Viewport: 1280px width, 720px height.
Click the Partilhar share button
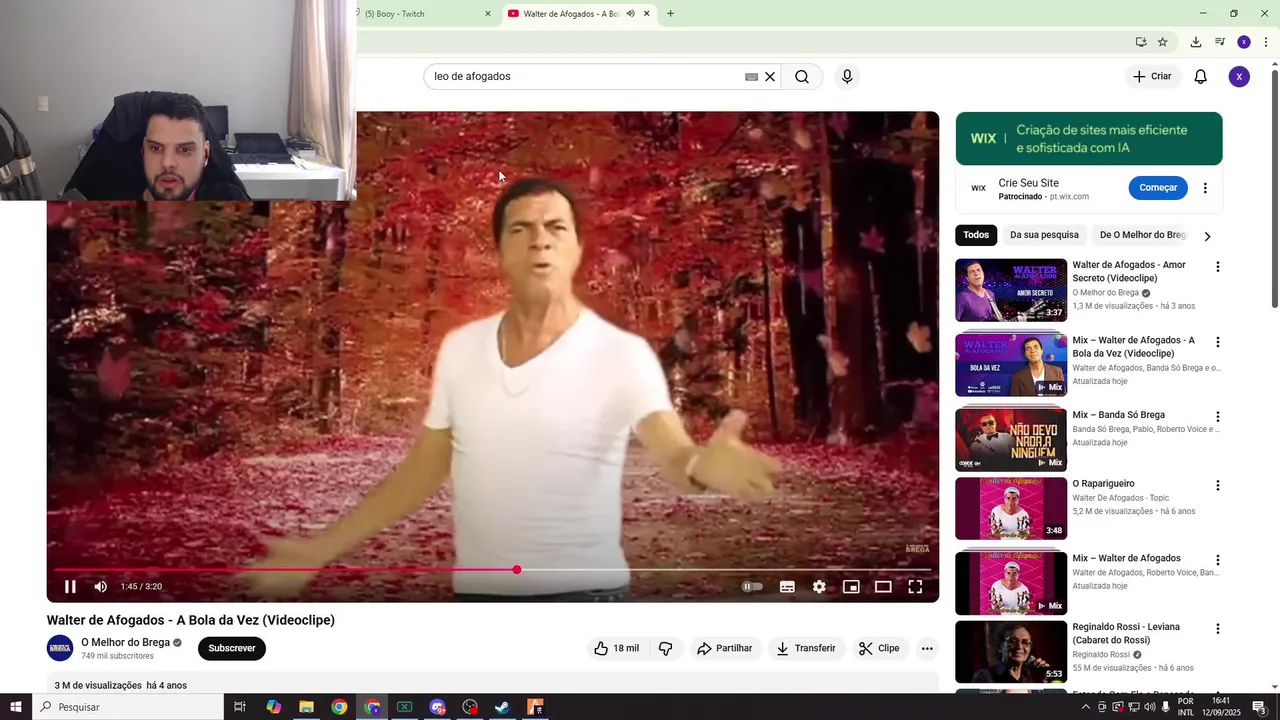(725, 648)
